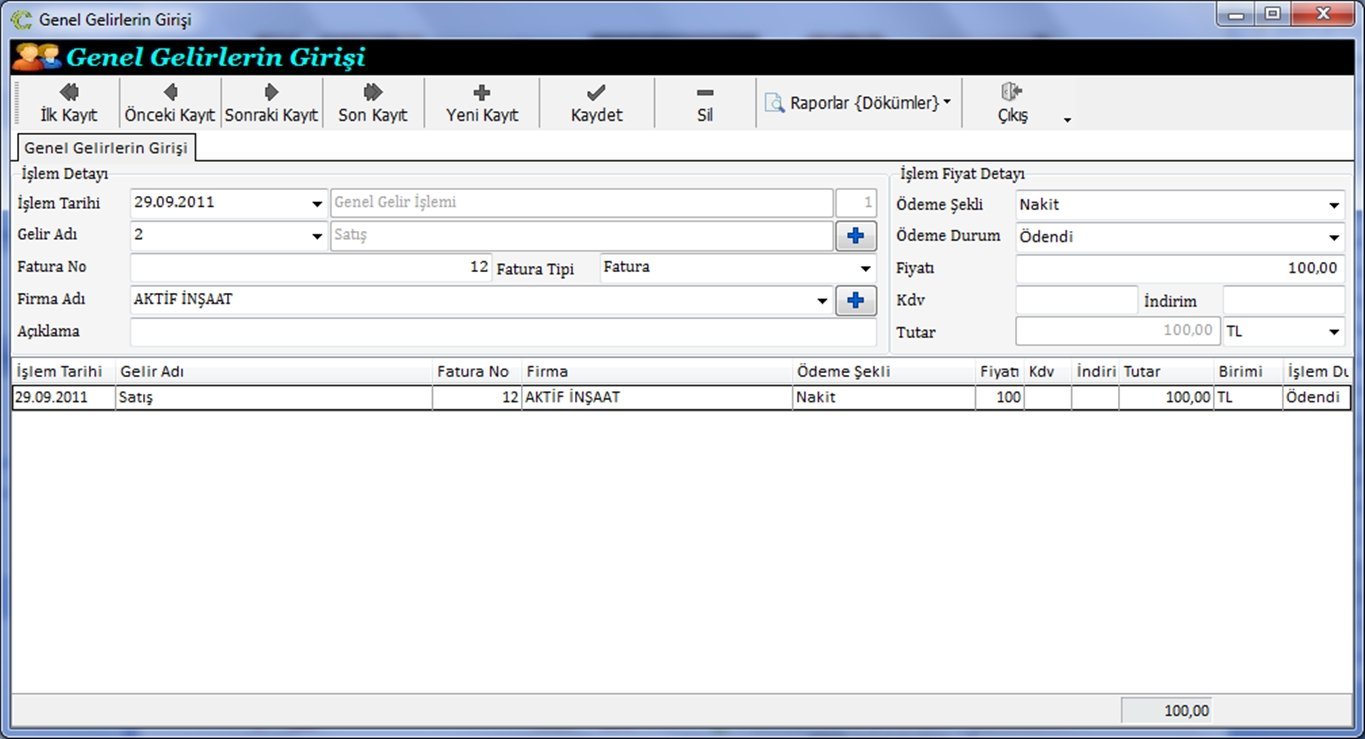Screen dimensions: 1365x739
Task: Select the Genel Gelirlerin Girişi tab
Action: click(106, 148)
